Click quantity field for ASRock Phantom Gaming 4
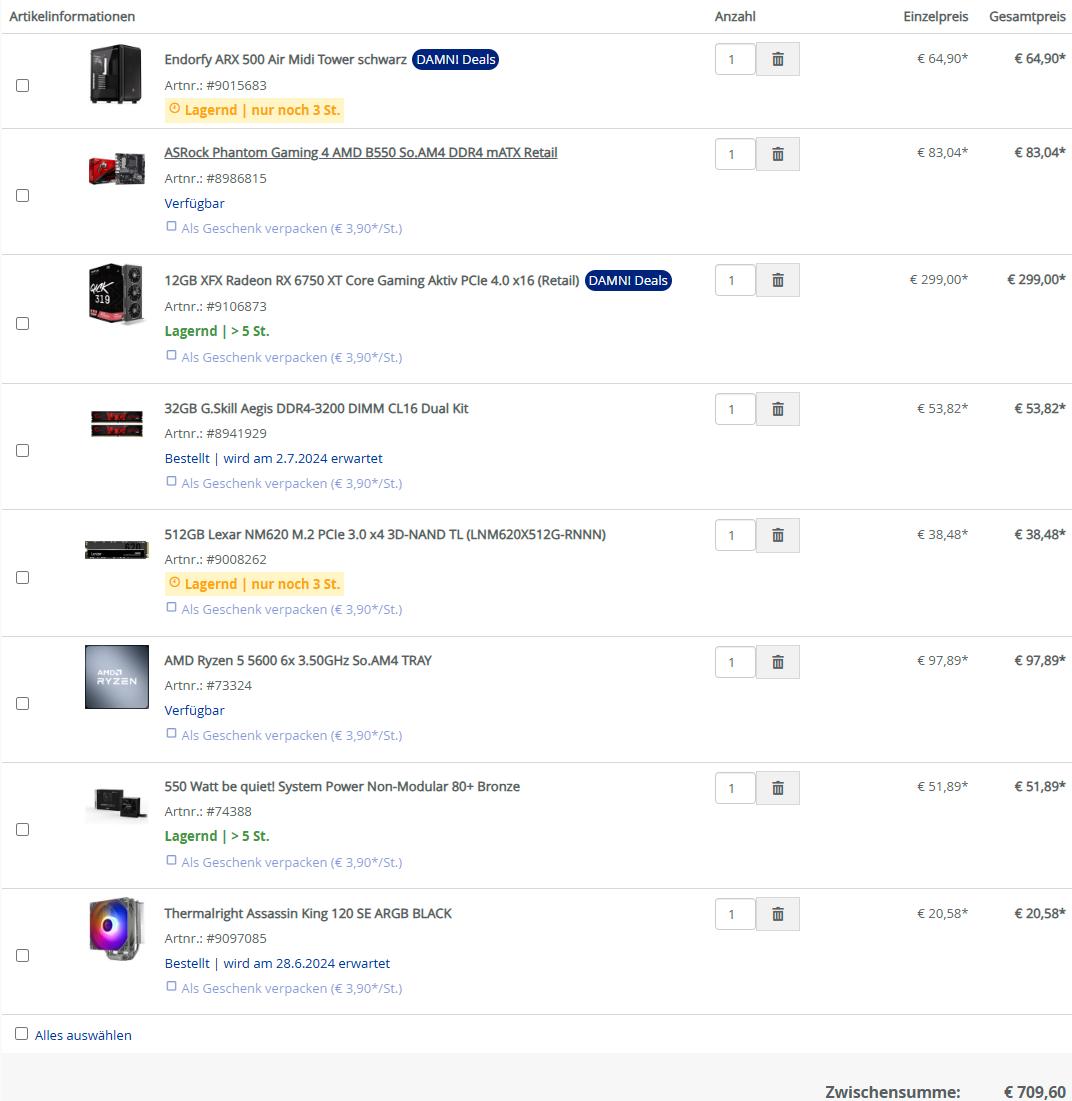This screenshot has height=1101, width=1072. coord(735,154)
